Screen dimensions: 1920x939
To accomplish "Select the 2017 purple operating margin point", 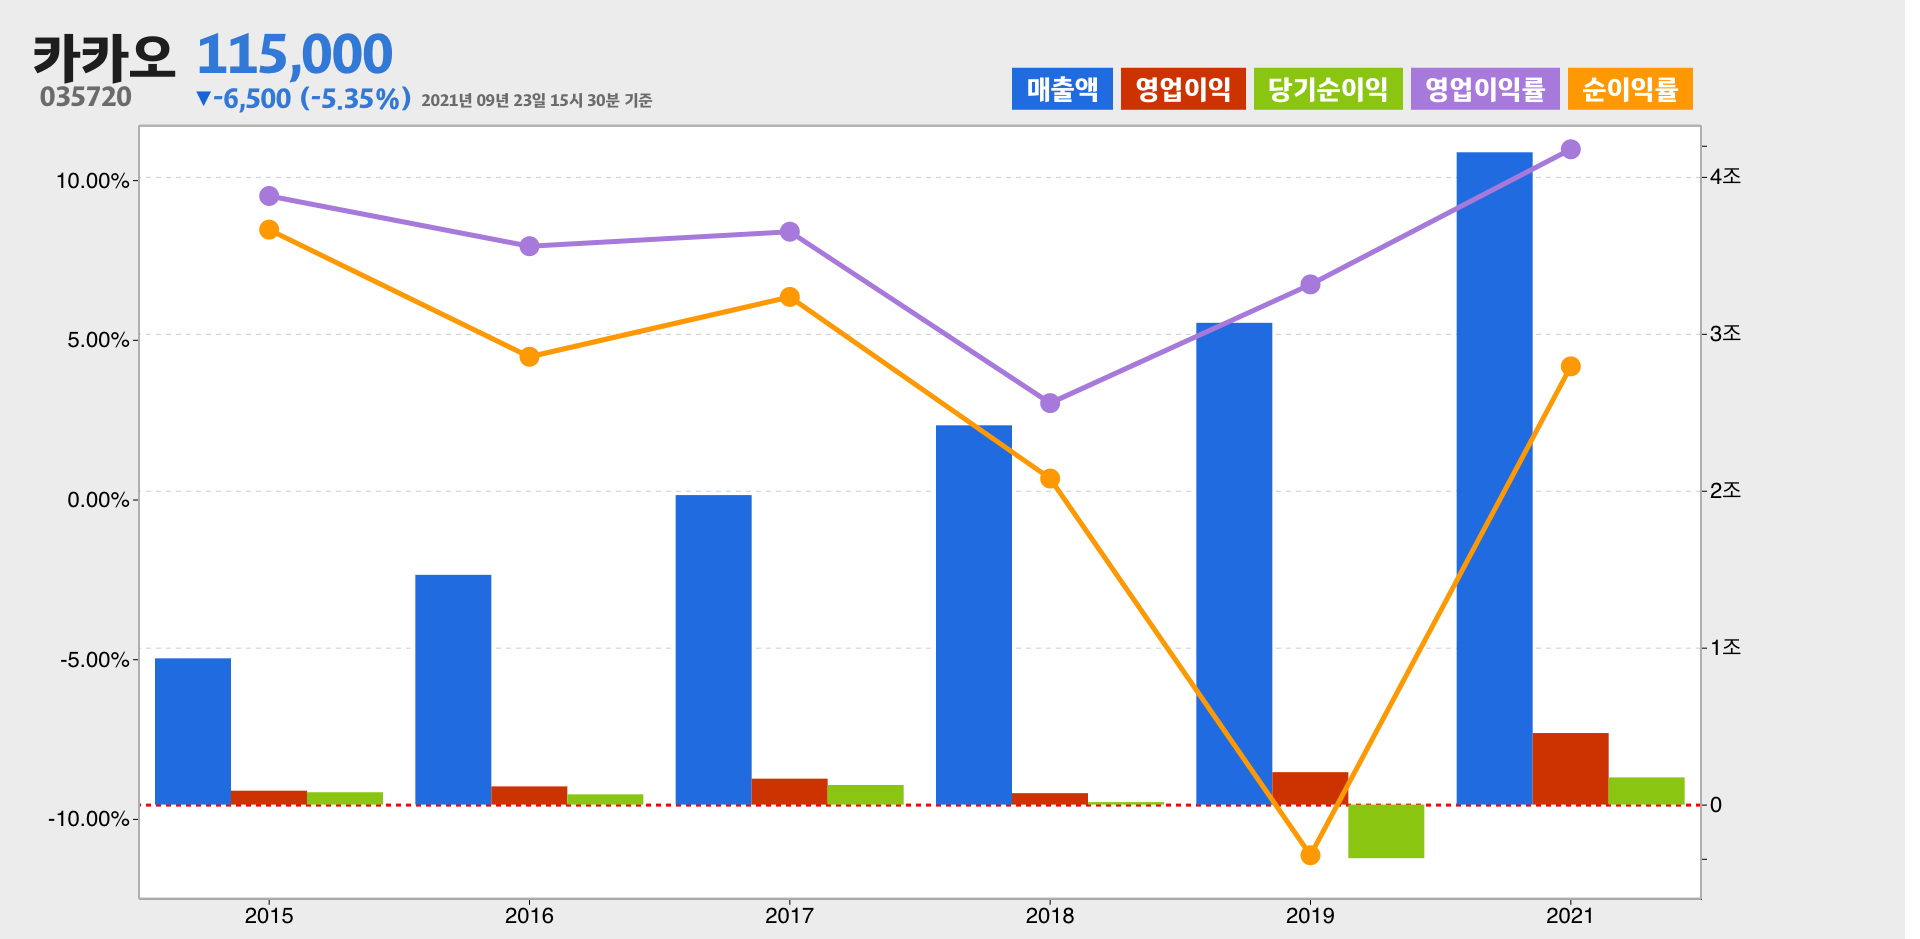I will point(790,232).
